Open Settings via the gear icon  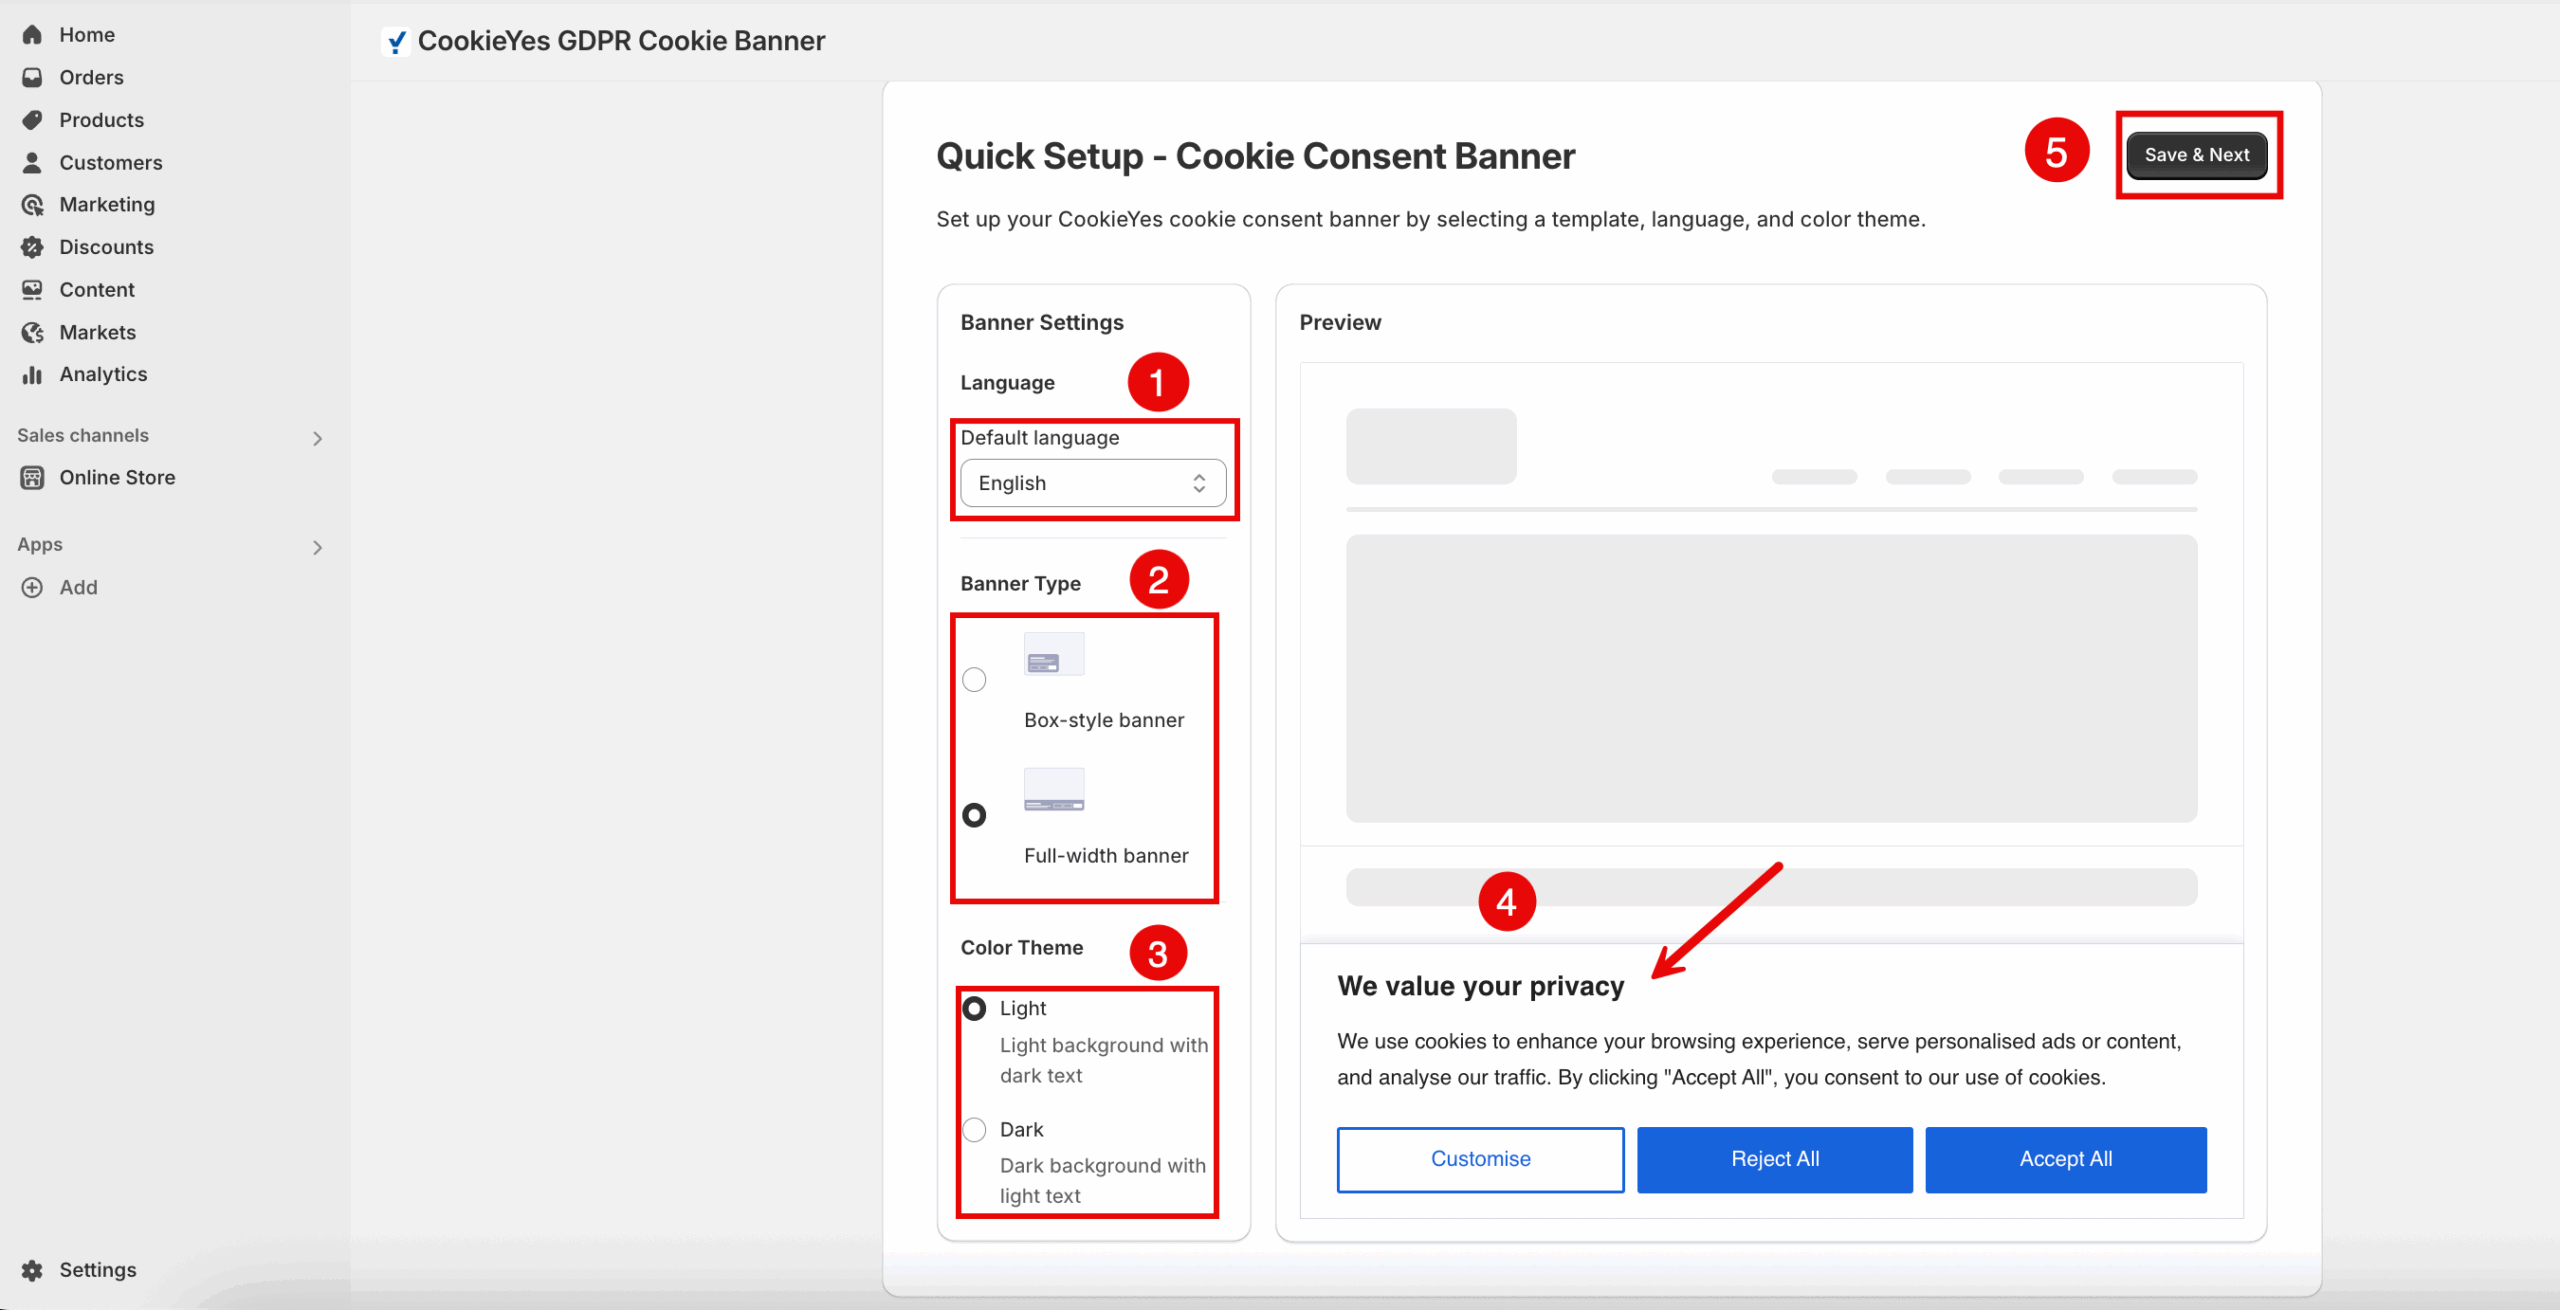[33, 1269]
